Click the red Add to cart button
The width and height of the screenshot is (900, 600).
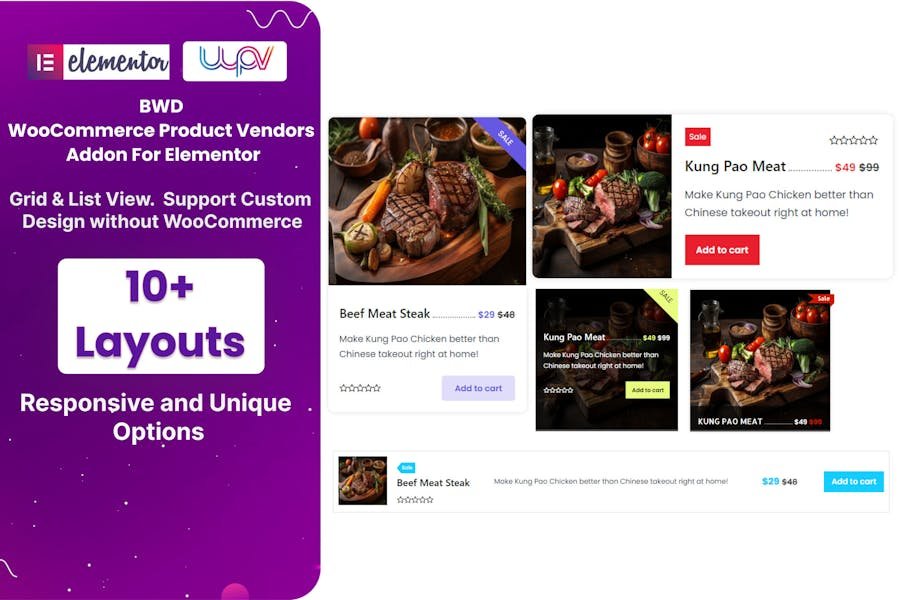(722, 250)
